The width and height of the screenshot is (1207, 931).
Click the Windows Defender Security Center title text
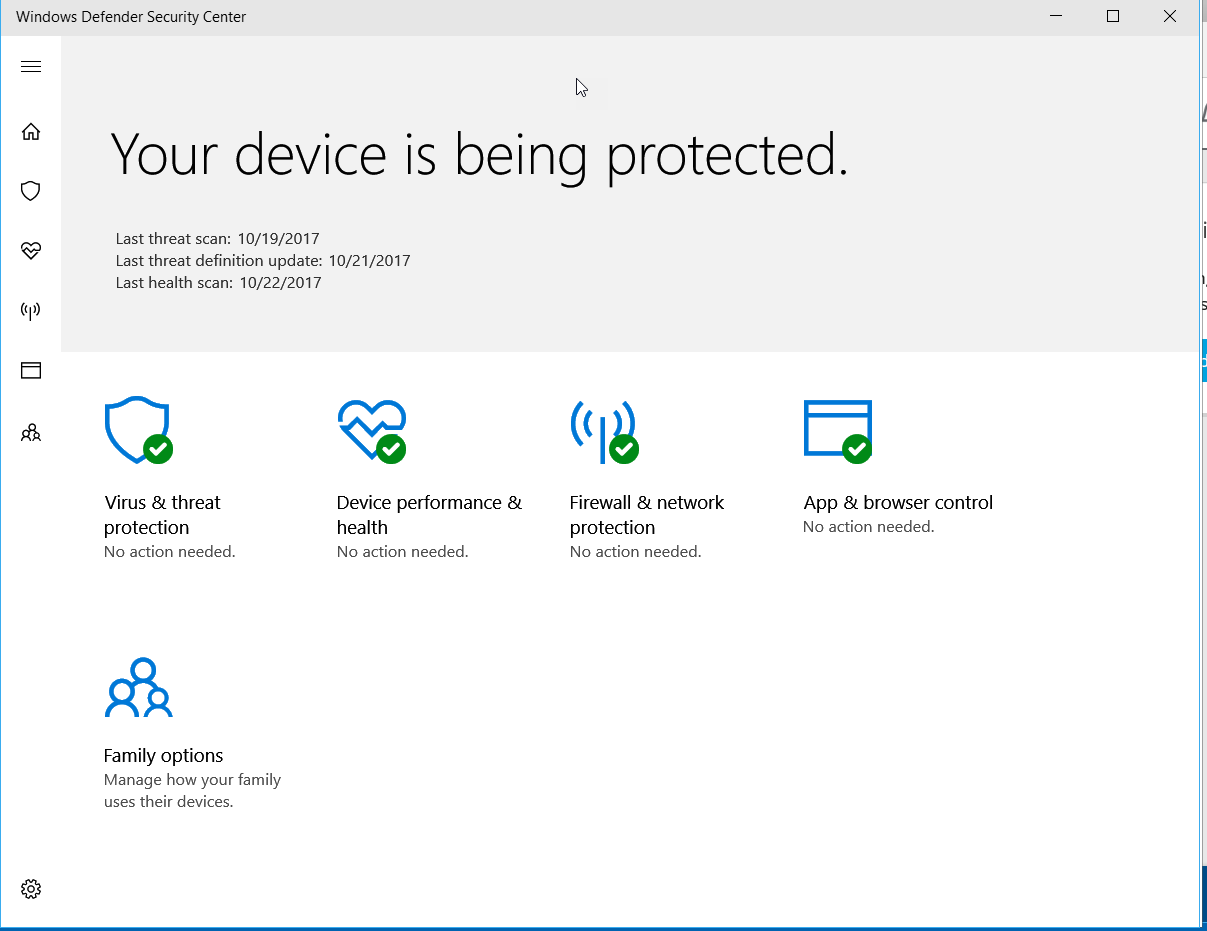(x=131, y=17)
